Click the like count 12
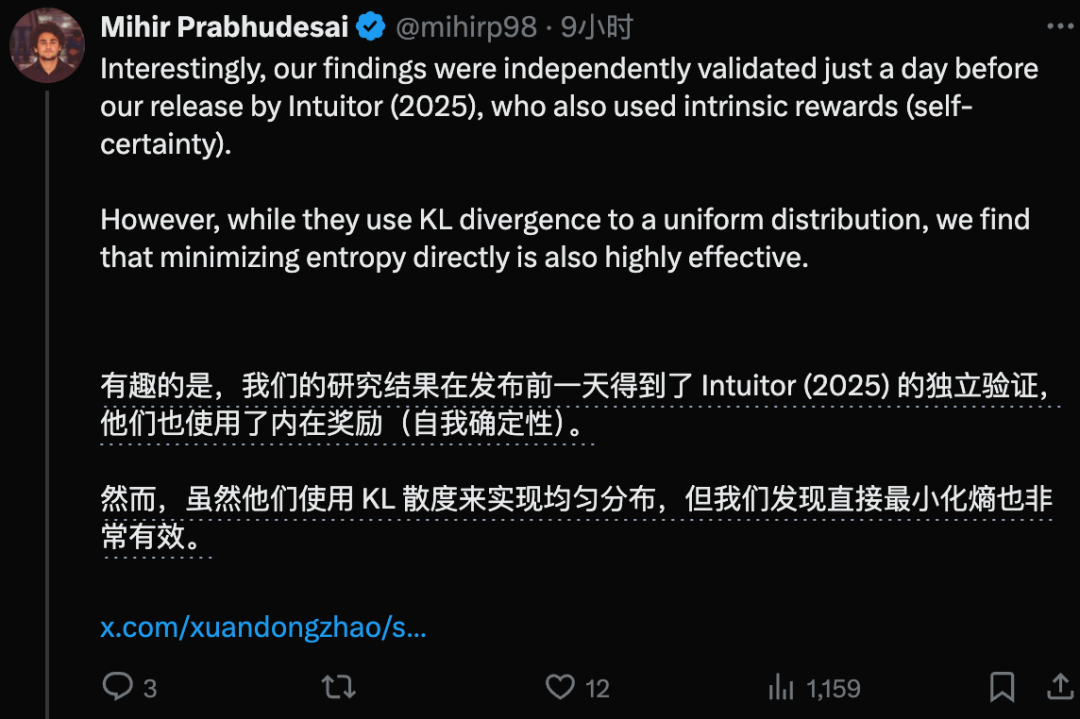Viewport: 1080px width, 719px height. [x=597, y=688]
